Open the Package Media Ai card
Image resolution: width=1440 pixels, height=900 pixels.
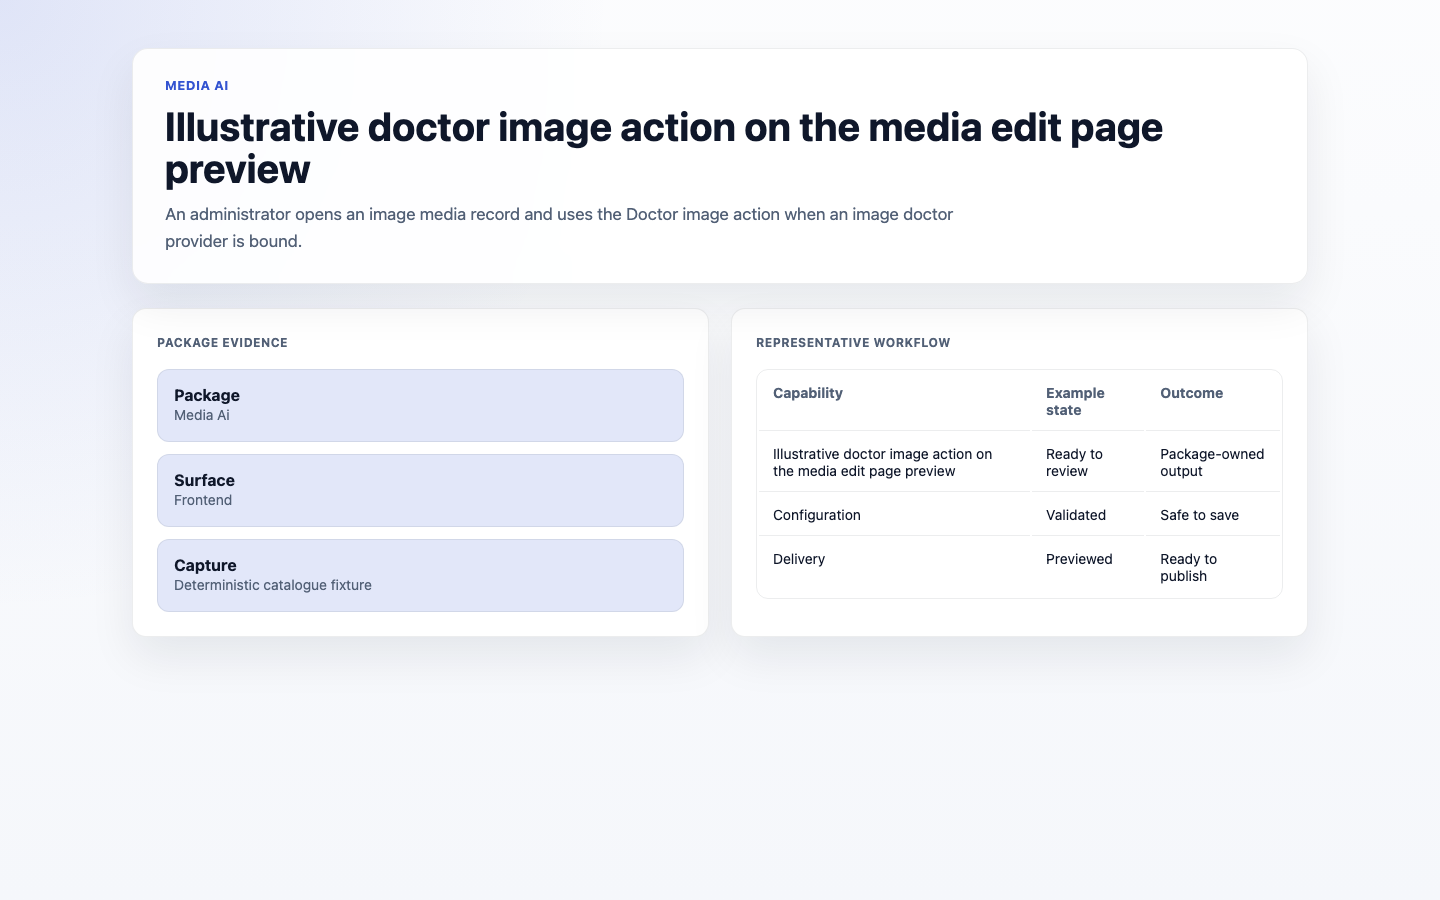420,405
